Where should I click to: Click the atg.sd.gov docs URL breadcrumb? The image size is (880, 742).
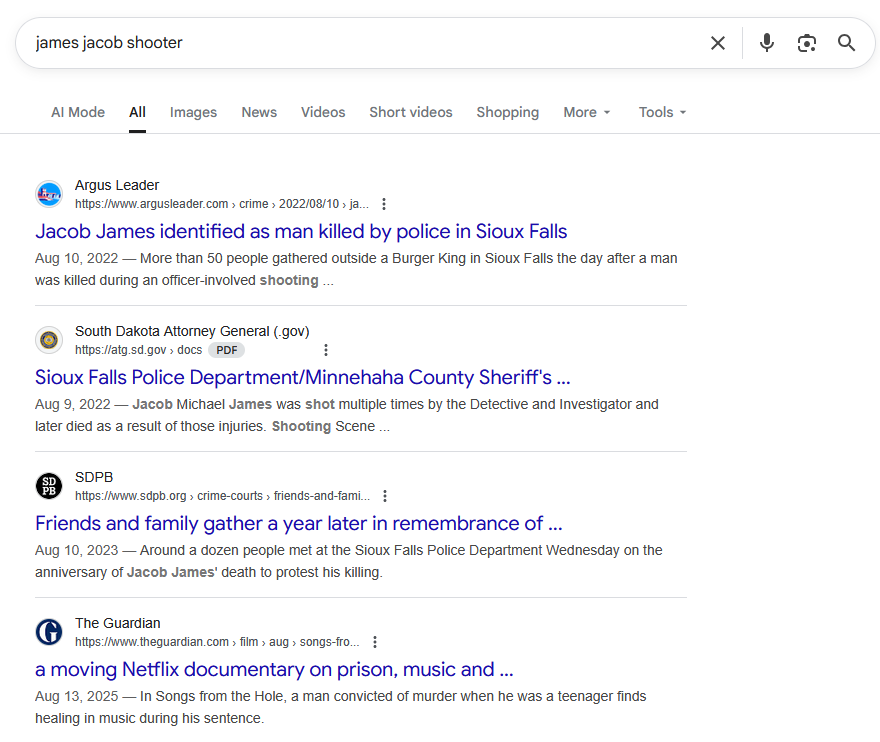tap(139, 350)
